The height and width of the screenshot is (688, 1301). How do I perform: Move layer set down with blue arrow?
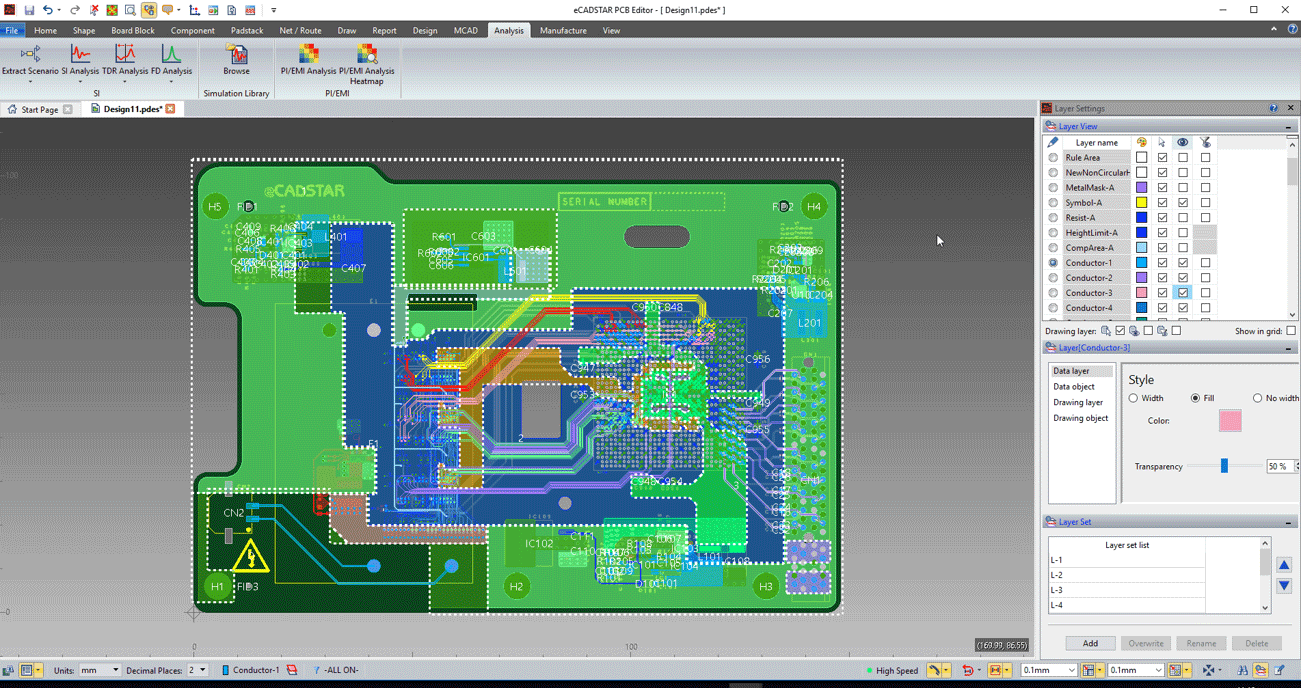pyautogui.click(x=1284, y=585)
